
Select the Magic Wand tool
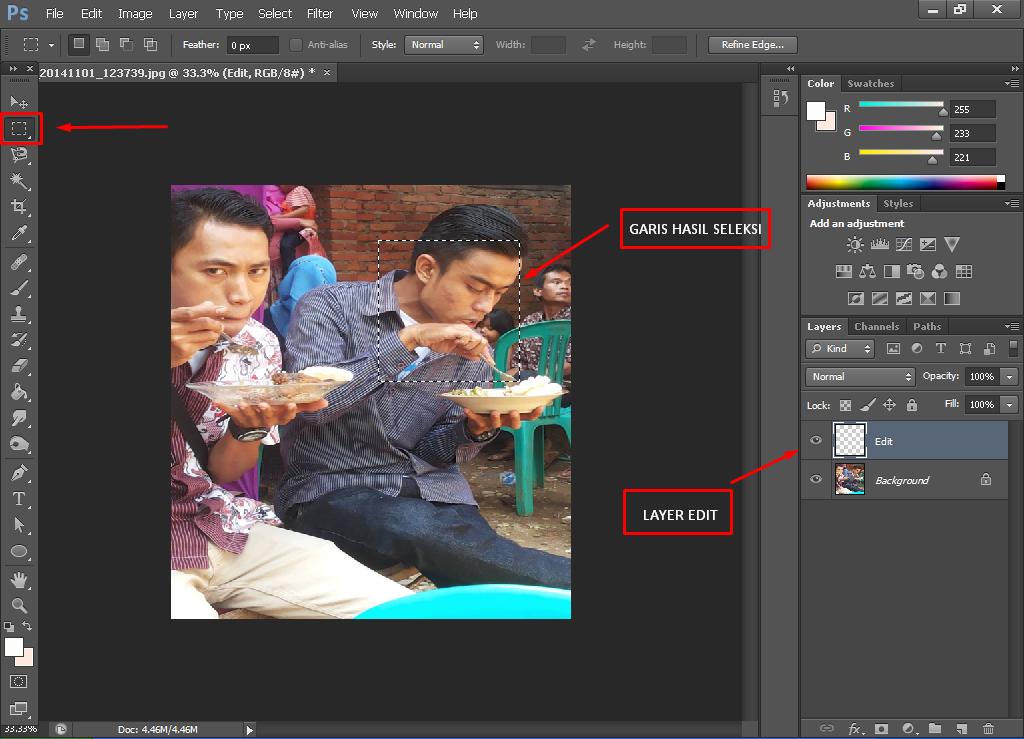(20, 181)
